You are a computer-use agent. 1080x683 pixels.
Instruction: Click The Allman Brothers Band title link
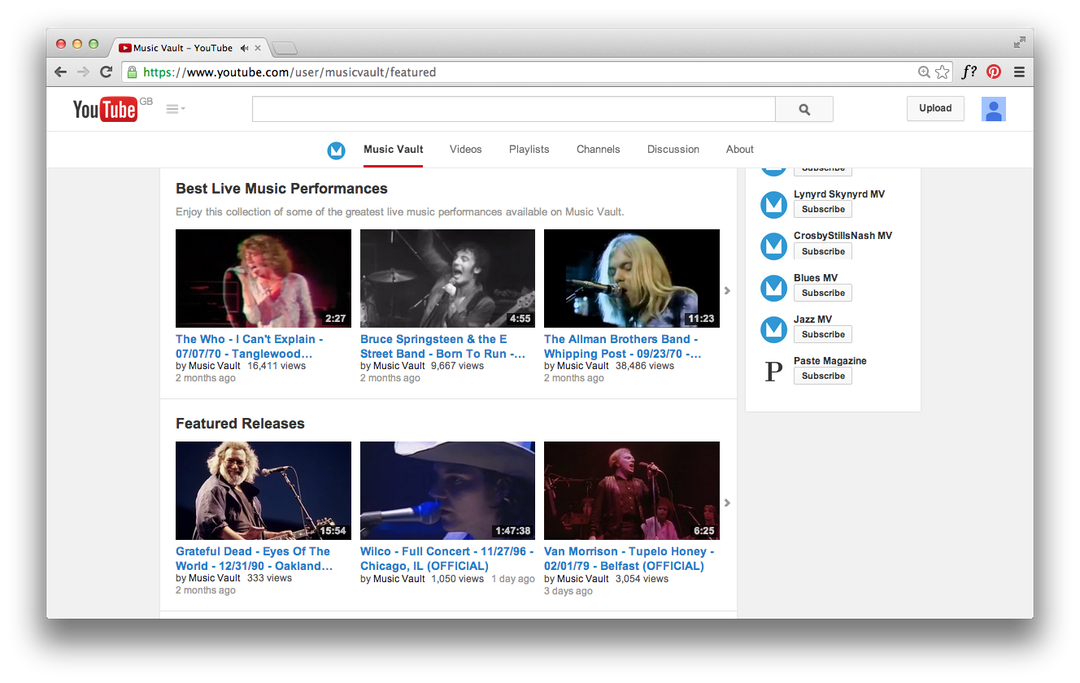(x=623, y=346)
